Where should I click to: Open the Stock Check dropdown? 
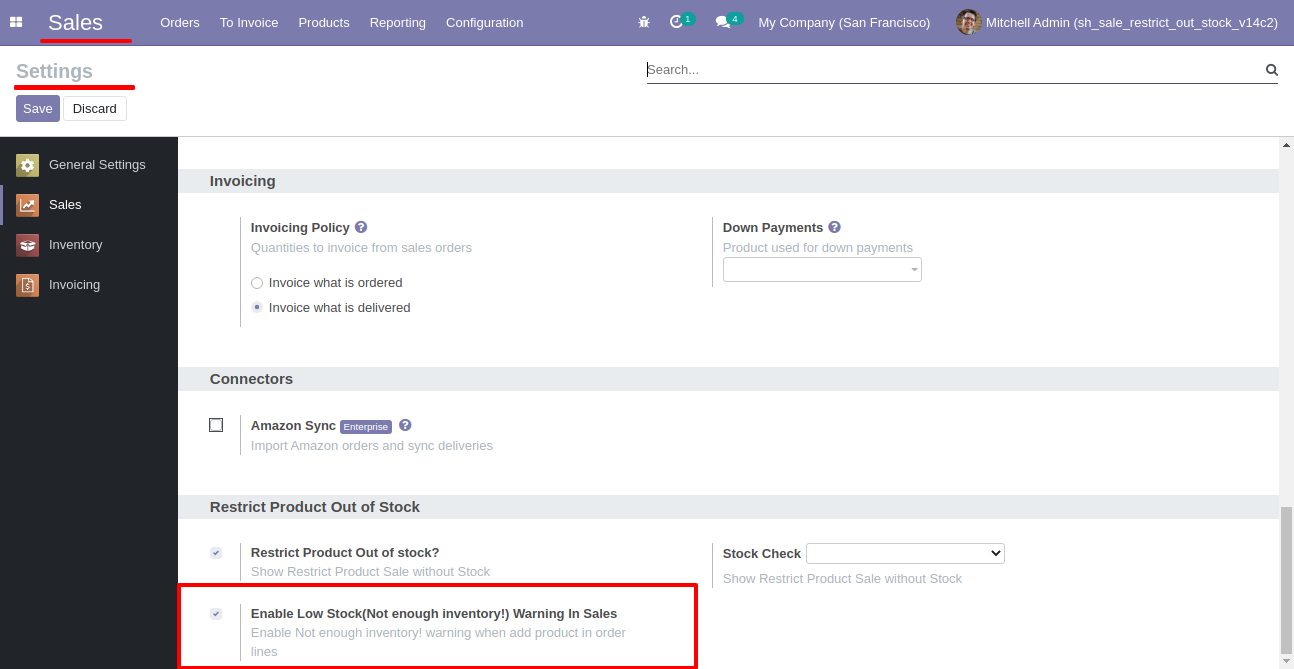(x=905, y=553)
